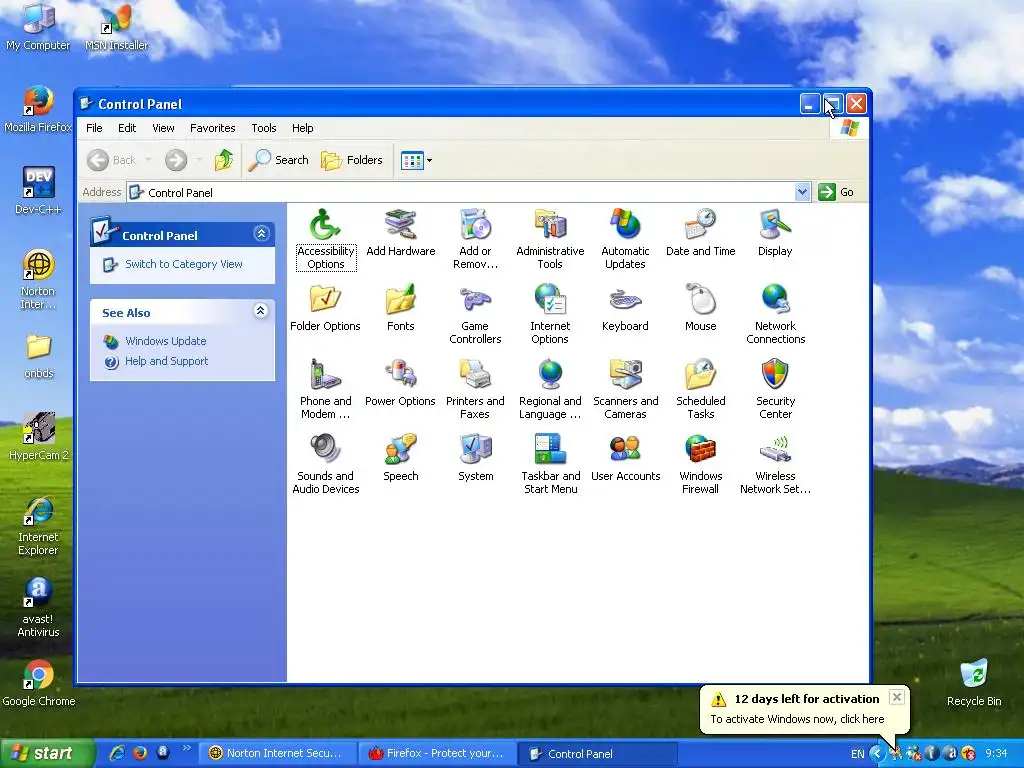Open Network Connections
Screen dimensions: 1024x768
(x=775, y=314)
